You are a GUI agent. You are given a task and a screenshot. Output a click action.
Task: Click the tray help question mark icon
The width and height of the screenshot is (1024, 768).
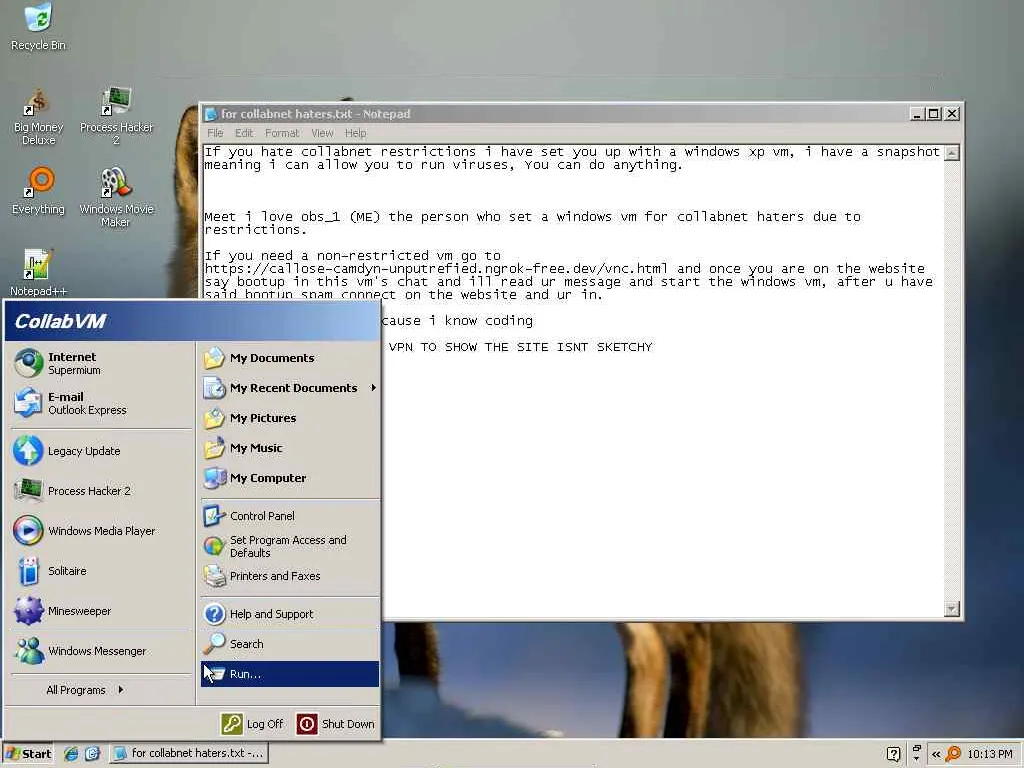[893, 754]
